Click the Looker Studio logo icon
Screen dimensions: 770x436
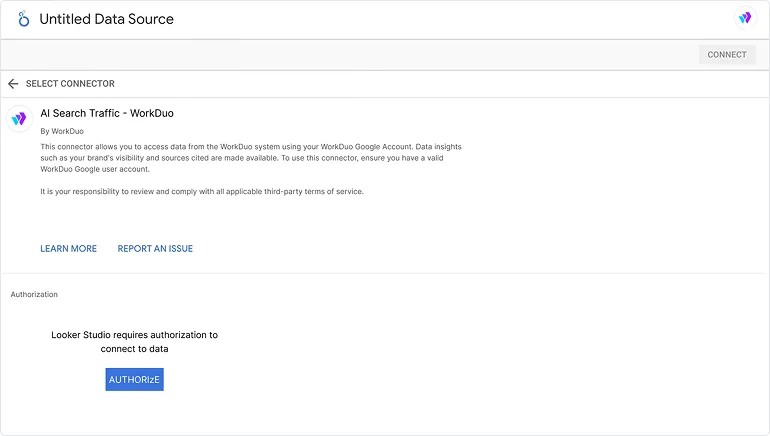click(23, 19)
